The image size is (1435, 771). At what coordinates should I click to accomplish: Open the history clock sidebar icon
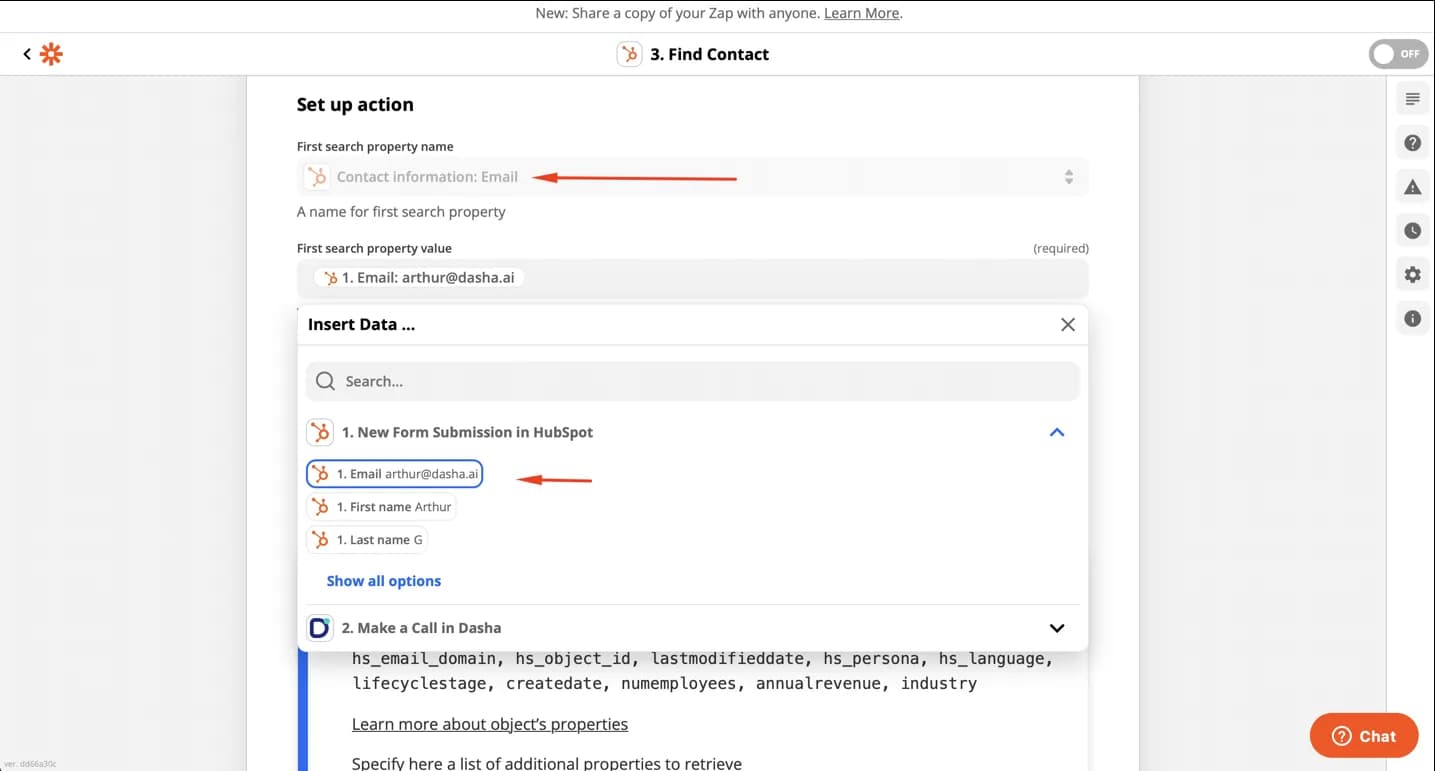1412,231
